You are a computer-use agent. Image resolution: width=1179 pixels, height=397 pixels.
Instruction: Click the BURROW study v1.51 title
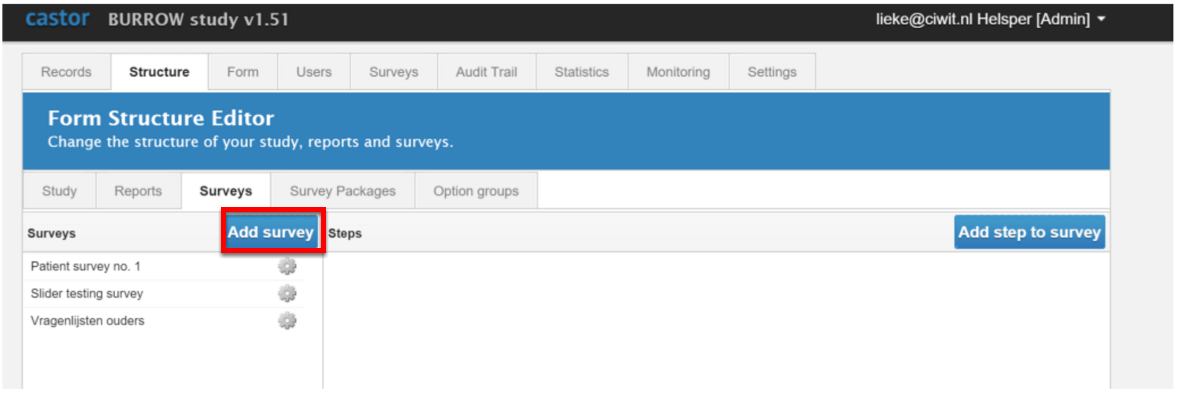(199, 20)
